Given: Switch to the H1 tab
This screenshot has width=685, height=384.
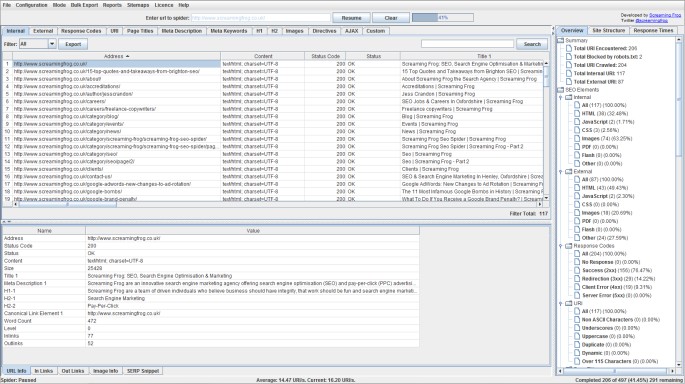Looking at the screenshot, I should click(259, 31).
